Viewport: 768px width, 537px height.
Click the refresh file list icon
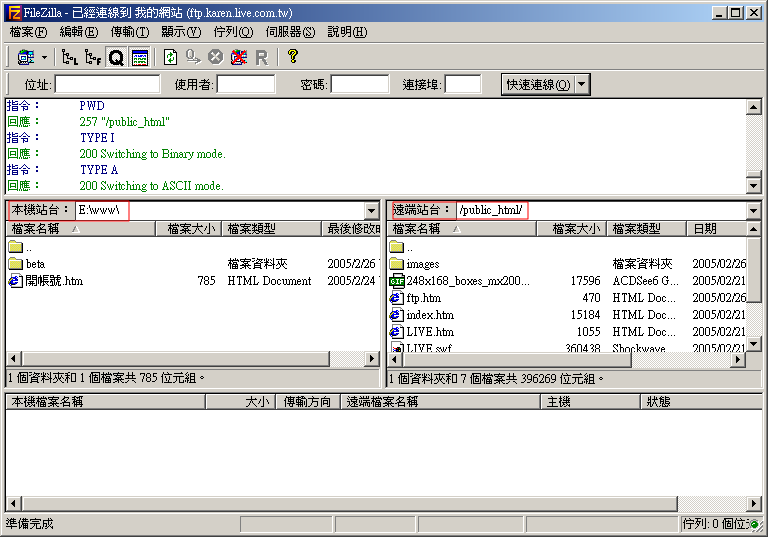(170, 57)
